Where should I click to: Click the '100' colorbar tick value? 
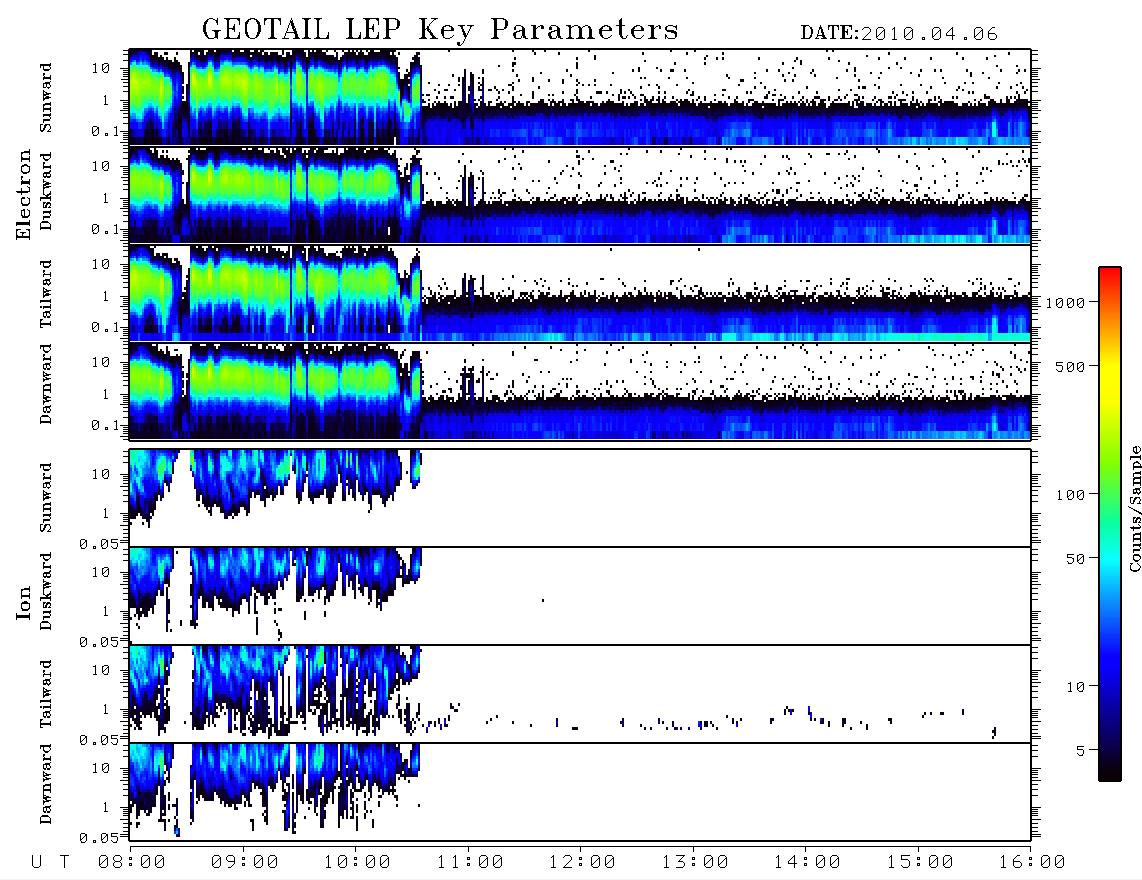[1070, 495]
